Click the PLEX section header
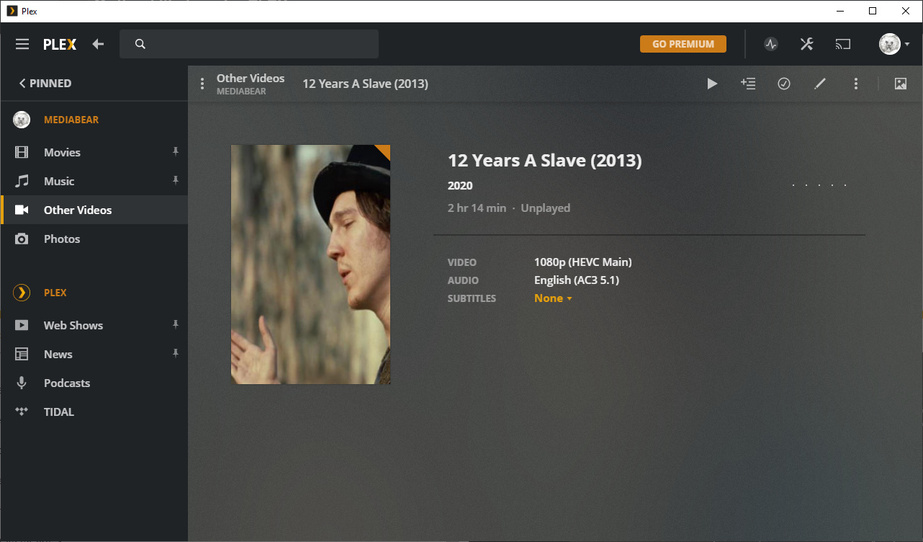 pos(55,292)
